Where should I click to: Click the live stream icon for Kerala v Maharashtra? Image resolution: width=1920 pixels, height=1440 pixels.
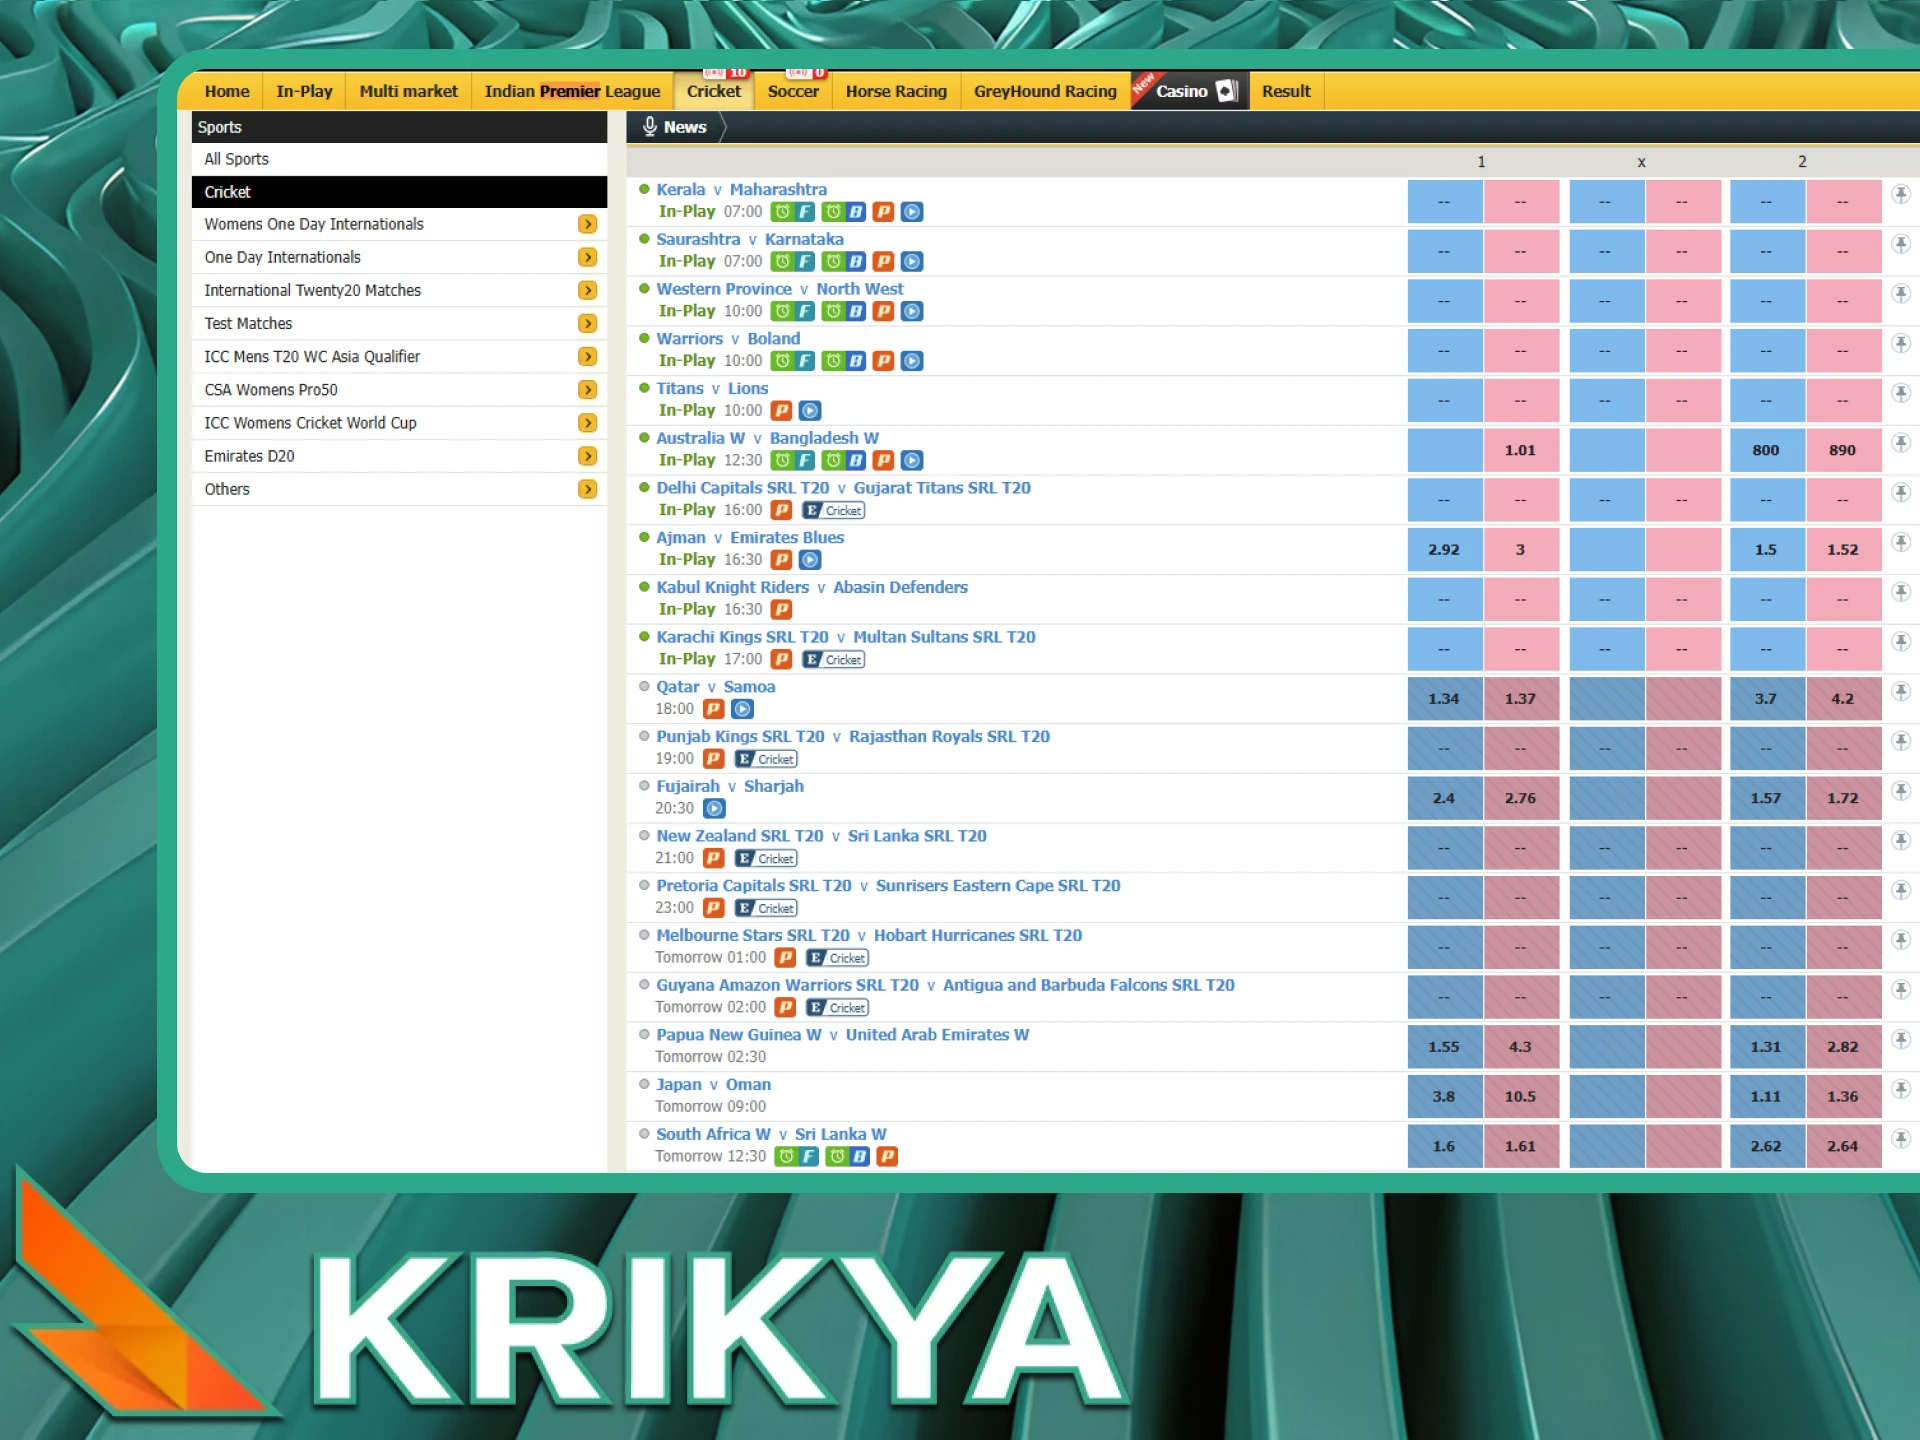[911, 212]
